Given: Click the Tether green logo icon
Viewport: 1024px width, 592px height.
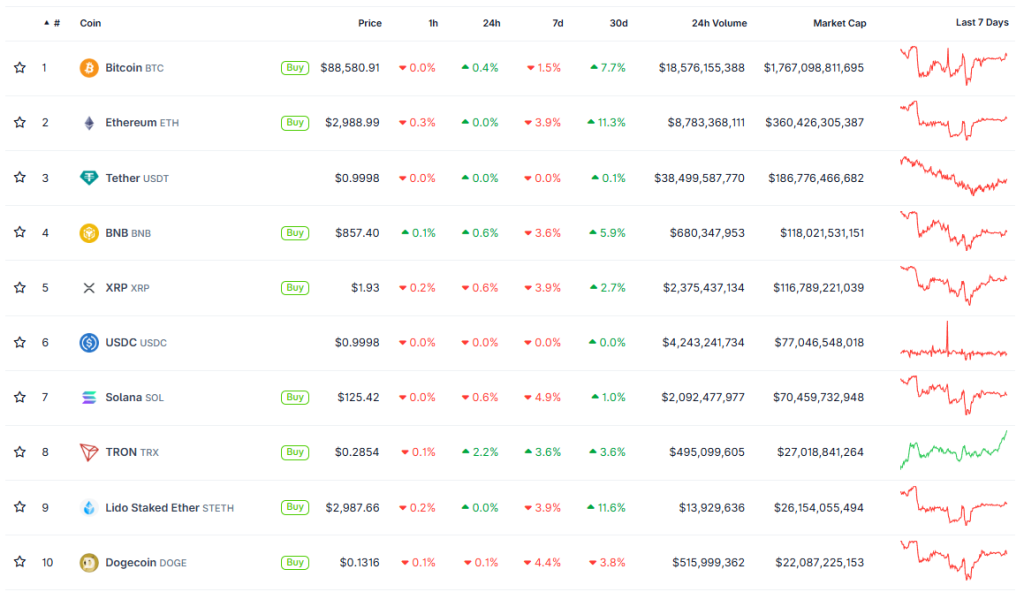Looking at the screenshot, I should [x=89, y=178].
